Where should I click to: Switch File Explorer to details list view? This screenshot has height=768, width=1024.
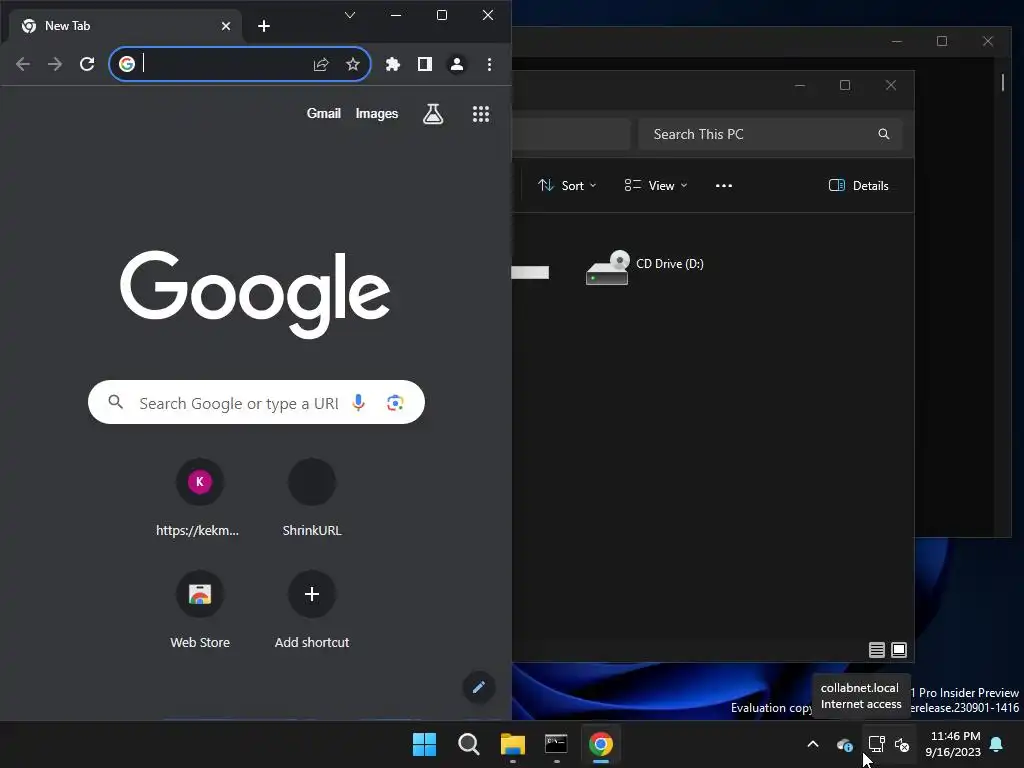[876, 650]
